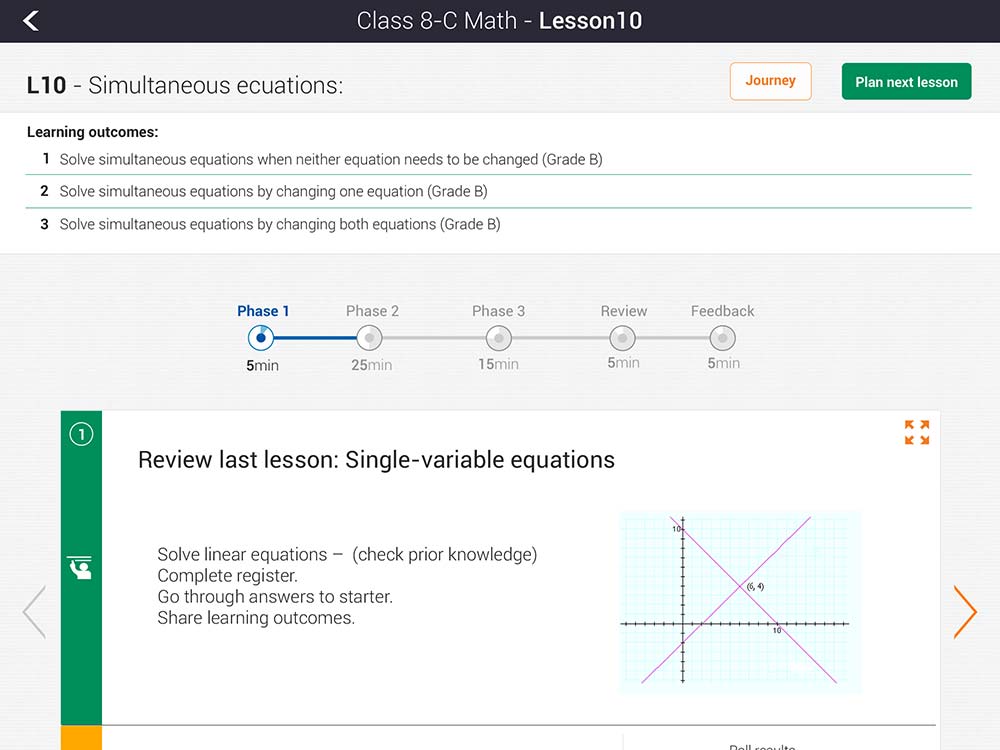
Task: Expand slide with fullscreen arrows icon
Action: click(917, 432)
